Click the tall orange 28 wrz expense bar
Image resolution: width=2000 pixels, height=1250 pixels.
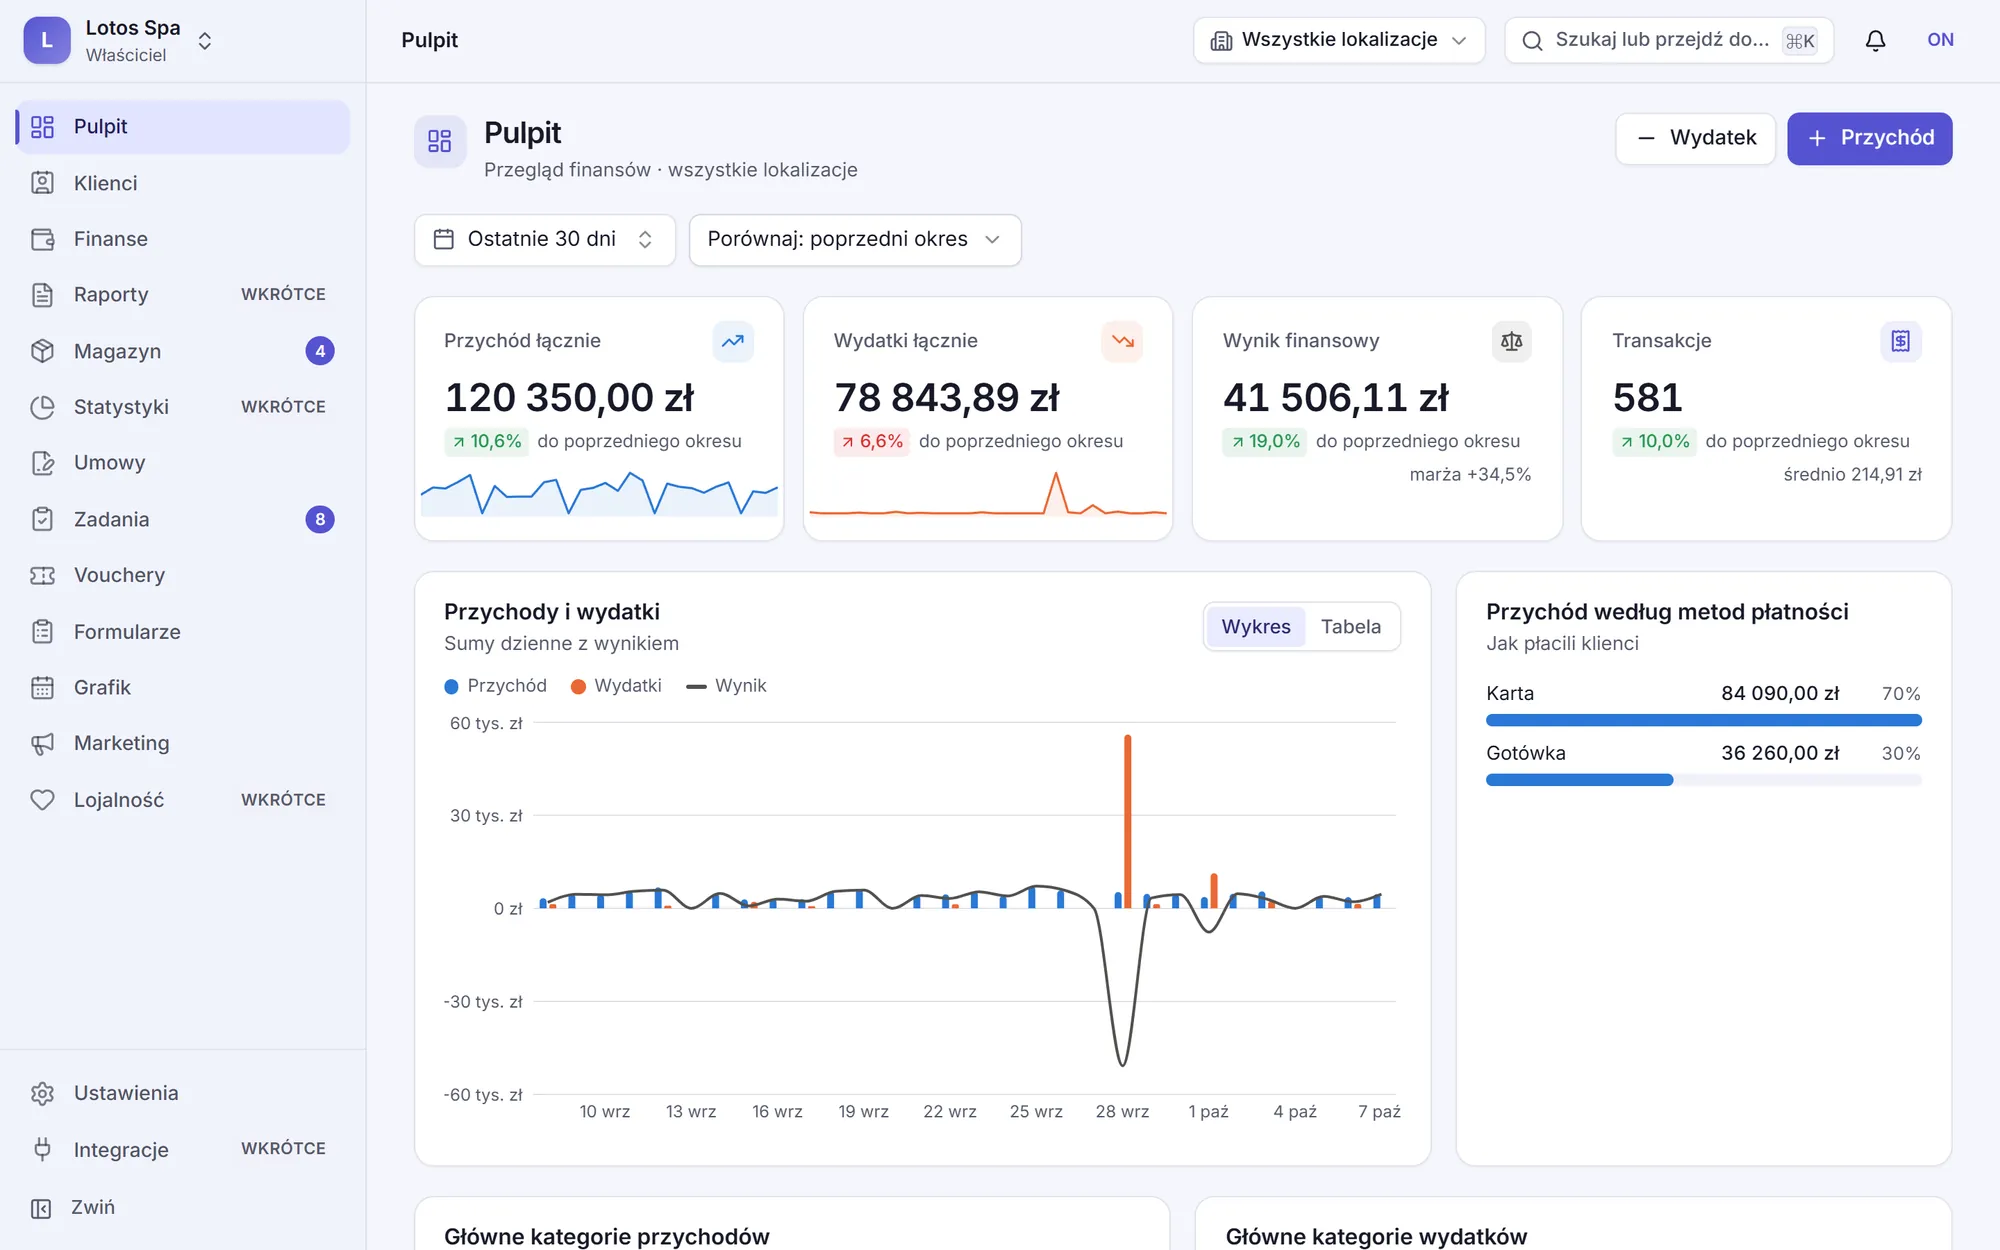coord(1128,822)
